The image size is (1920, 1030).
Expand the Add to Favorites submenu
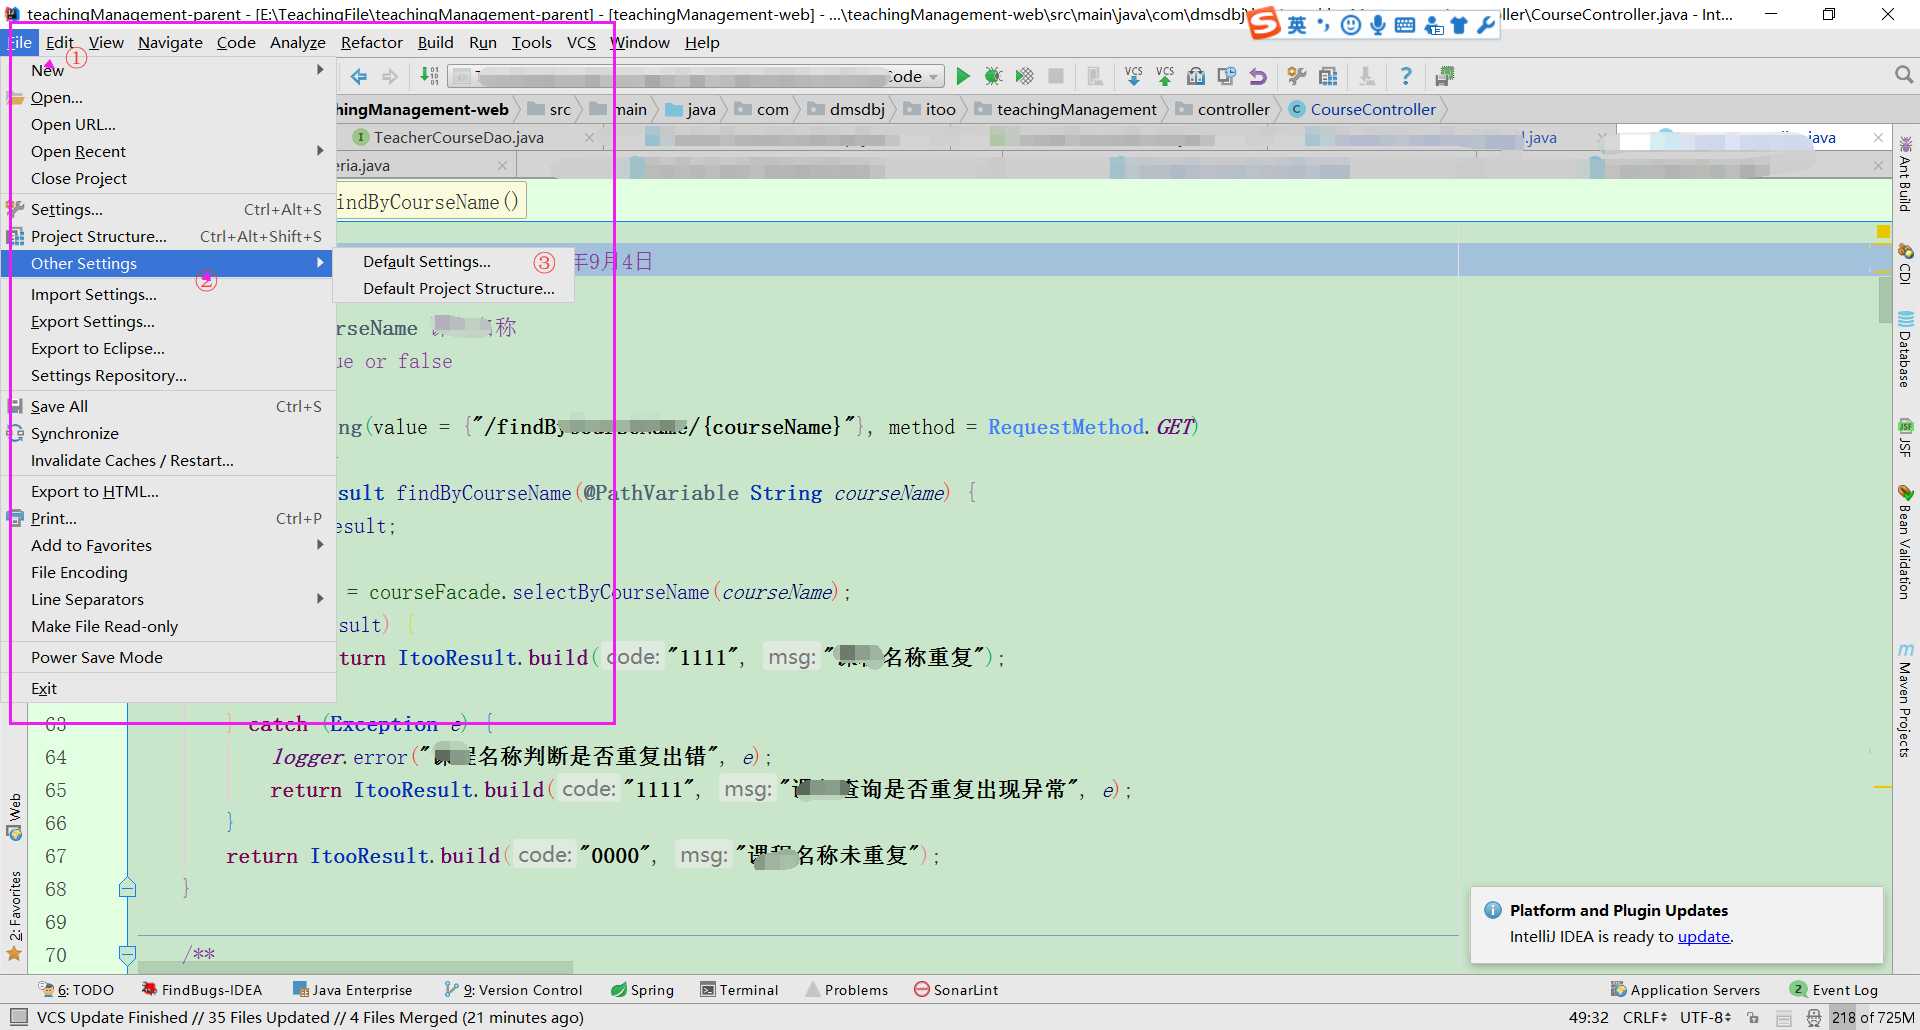click(320, 545)
